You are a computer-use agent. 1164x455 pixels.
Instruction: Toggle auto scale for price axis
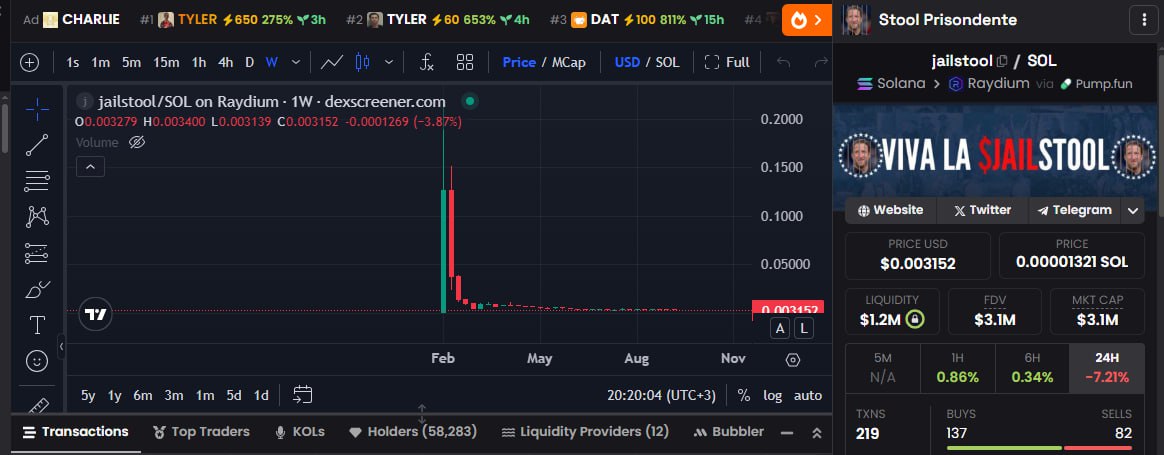click(x=808, y=396)
